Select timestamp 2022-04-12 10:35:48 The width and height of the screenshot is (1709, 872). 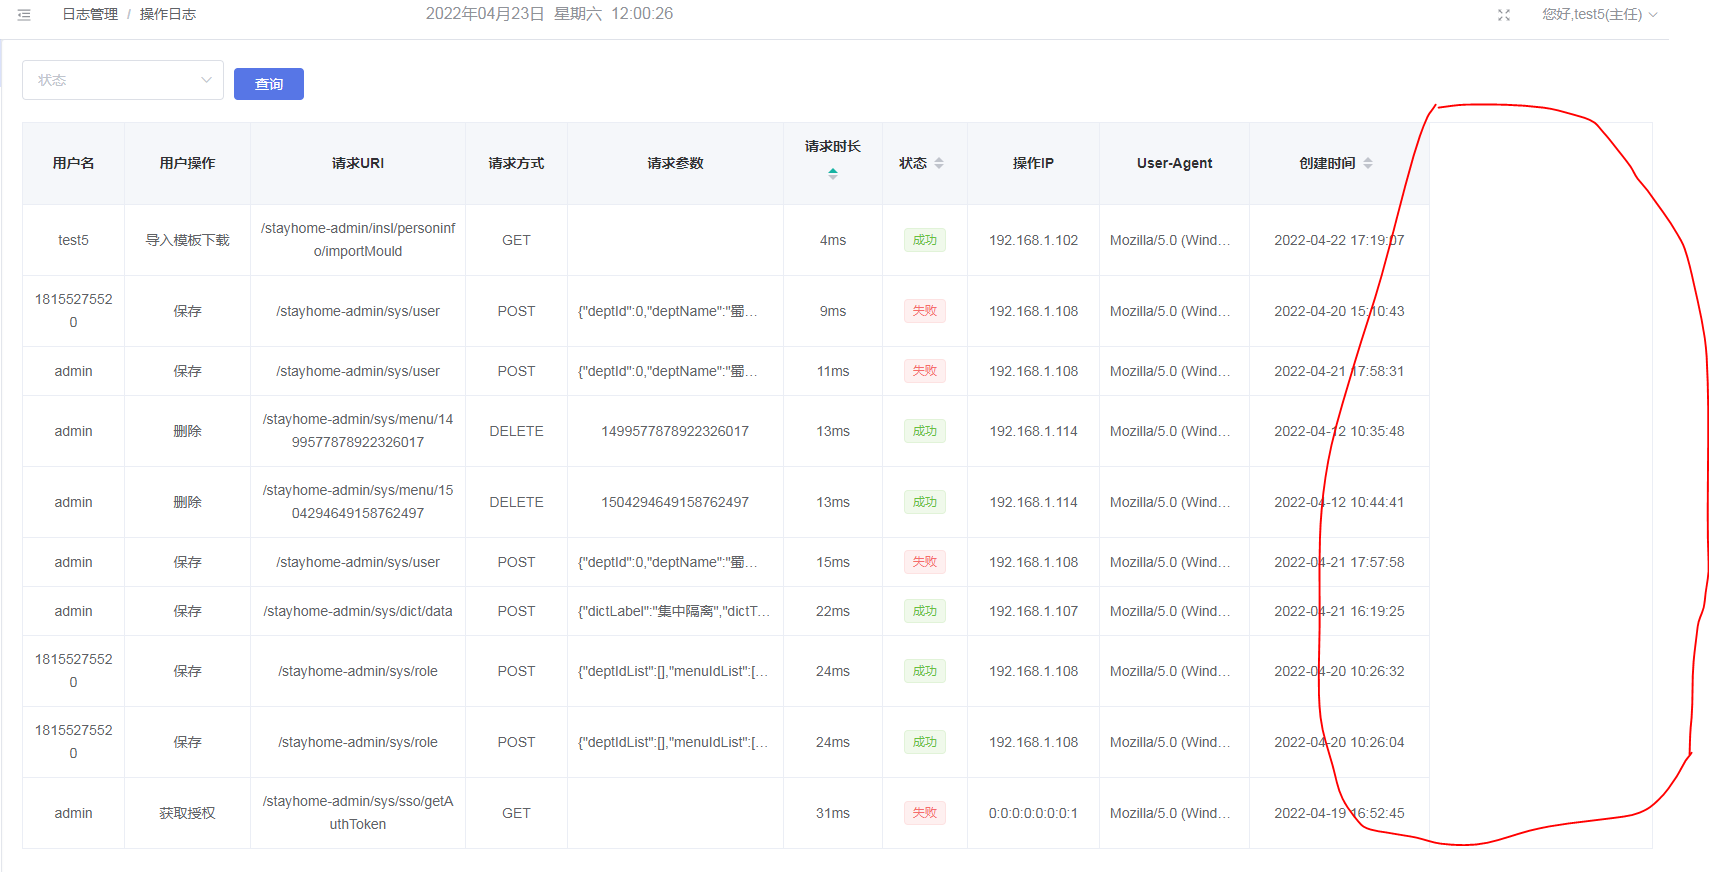(x=1339, y=431)
